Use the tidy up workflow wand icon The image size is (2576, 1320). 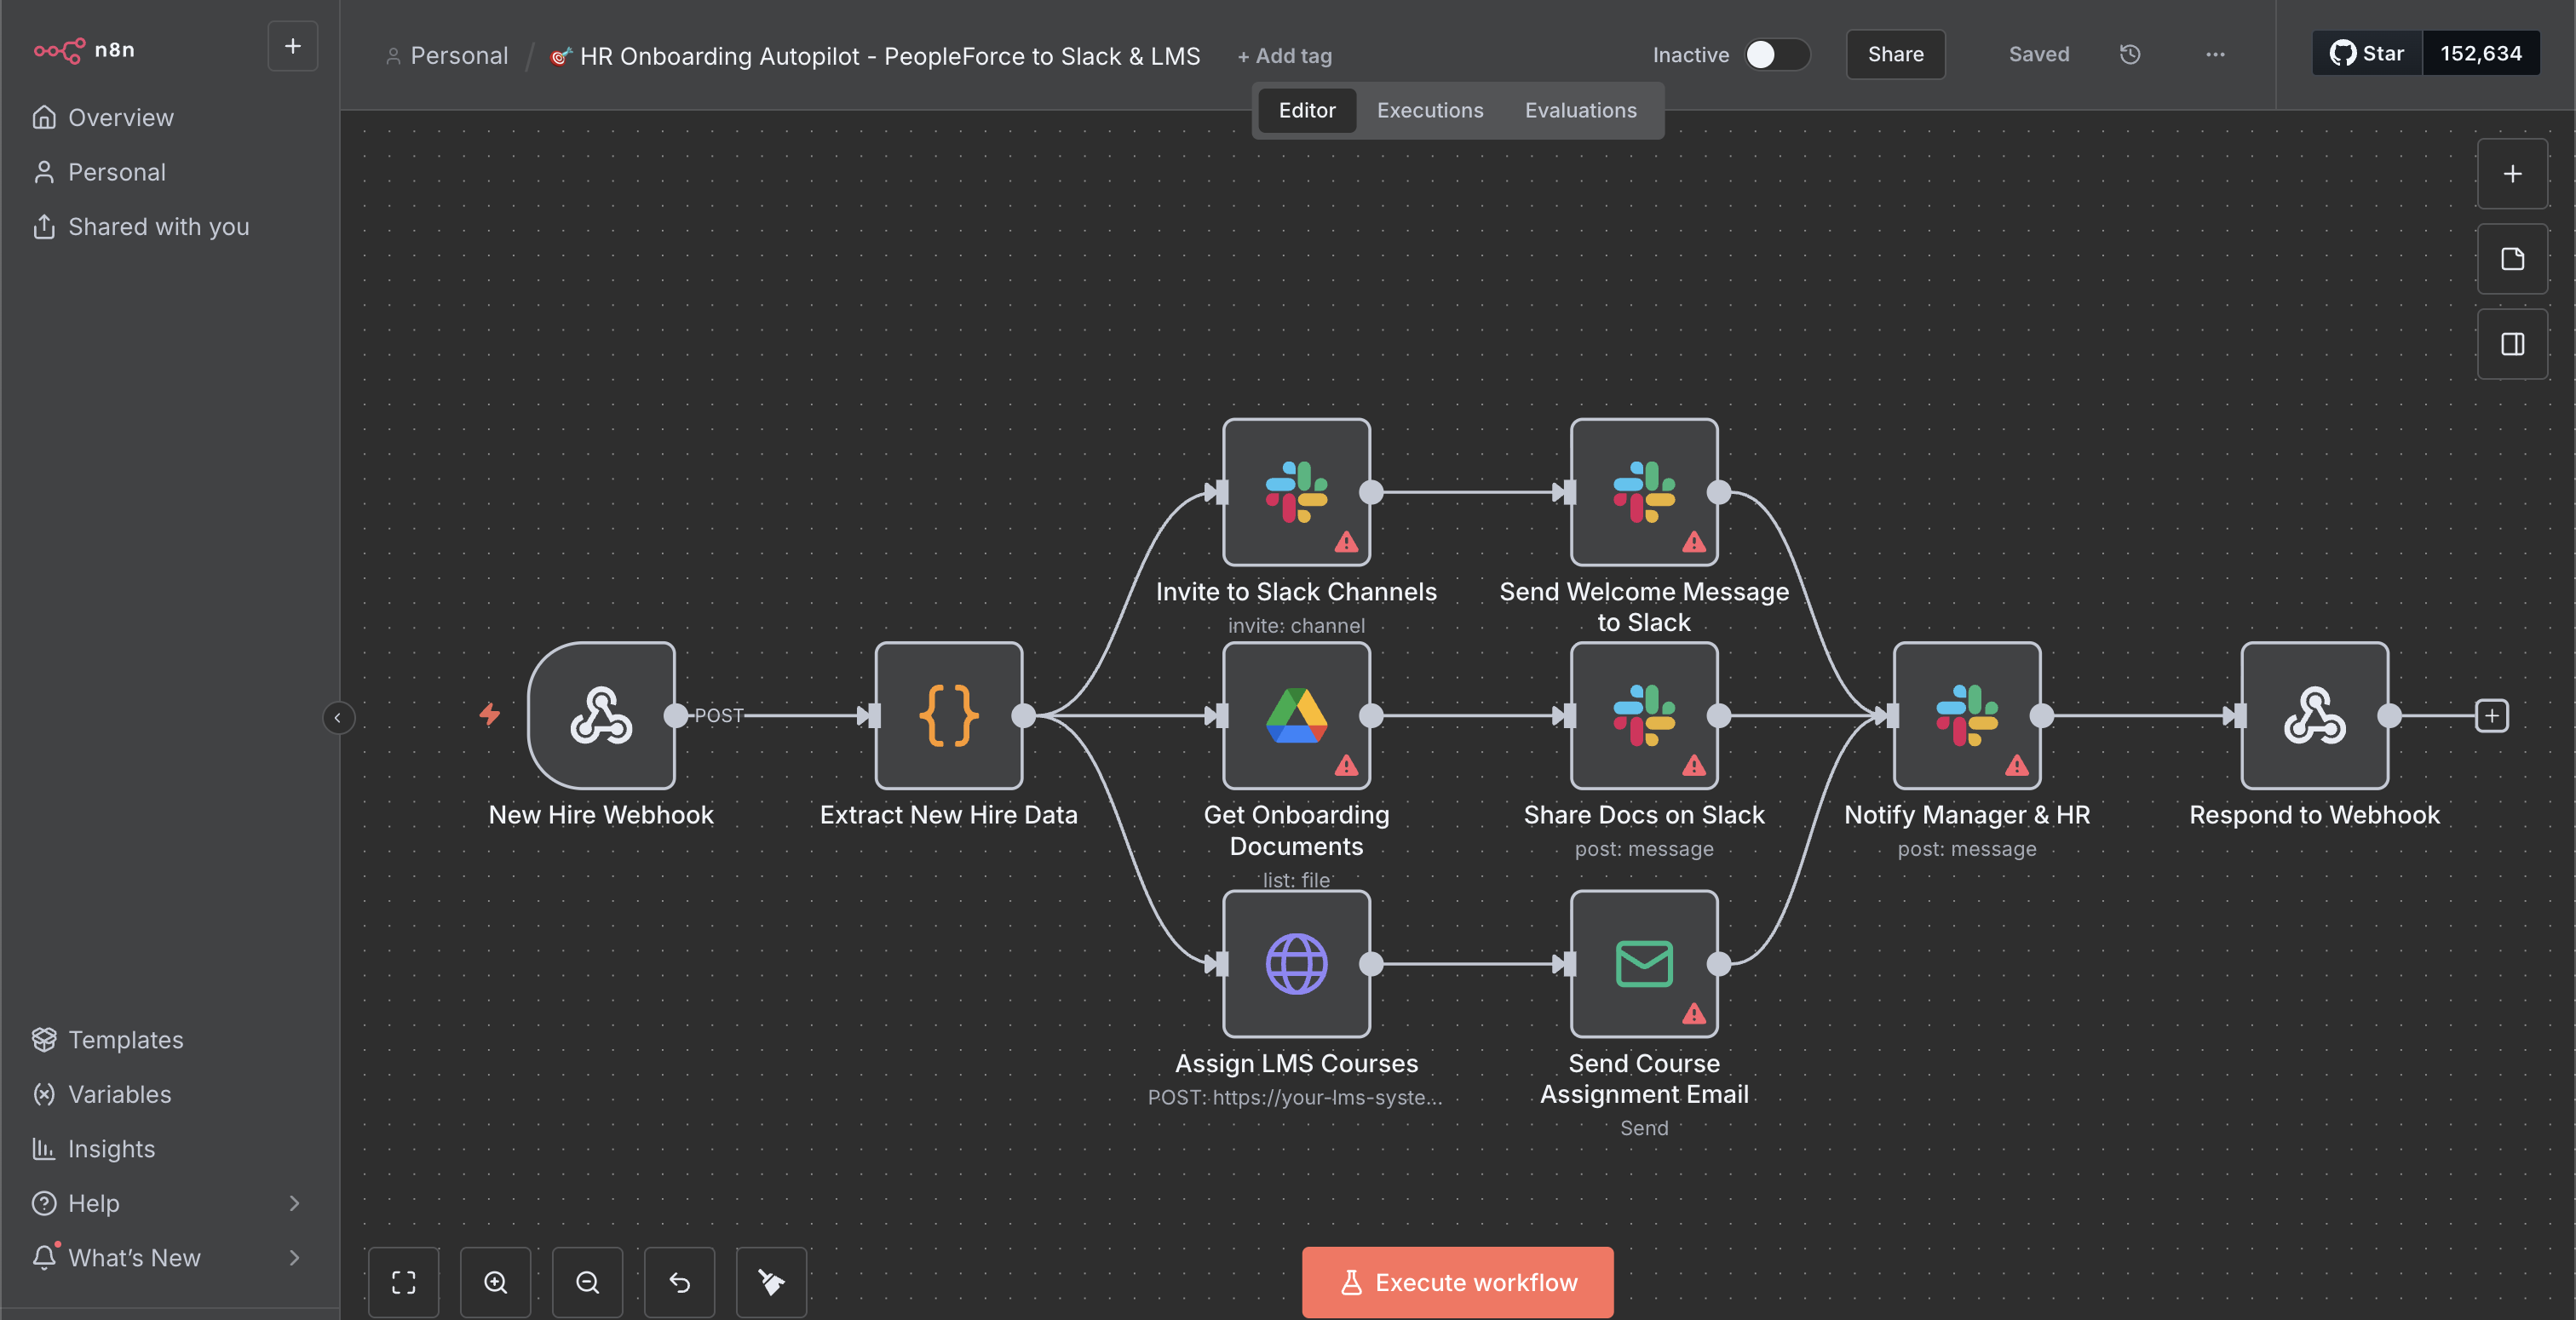tap(771, 1283)
